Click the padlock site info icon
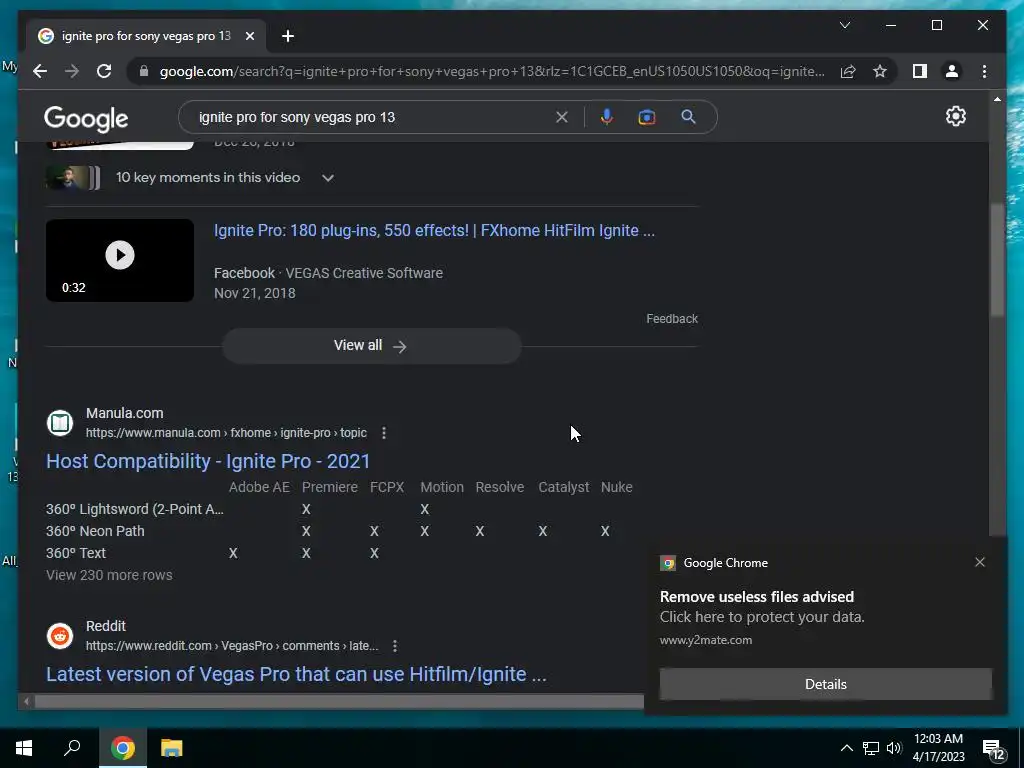 pyautogui.click(x=144, y=71)
